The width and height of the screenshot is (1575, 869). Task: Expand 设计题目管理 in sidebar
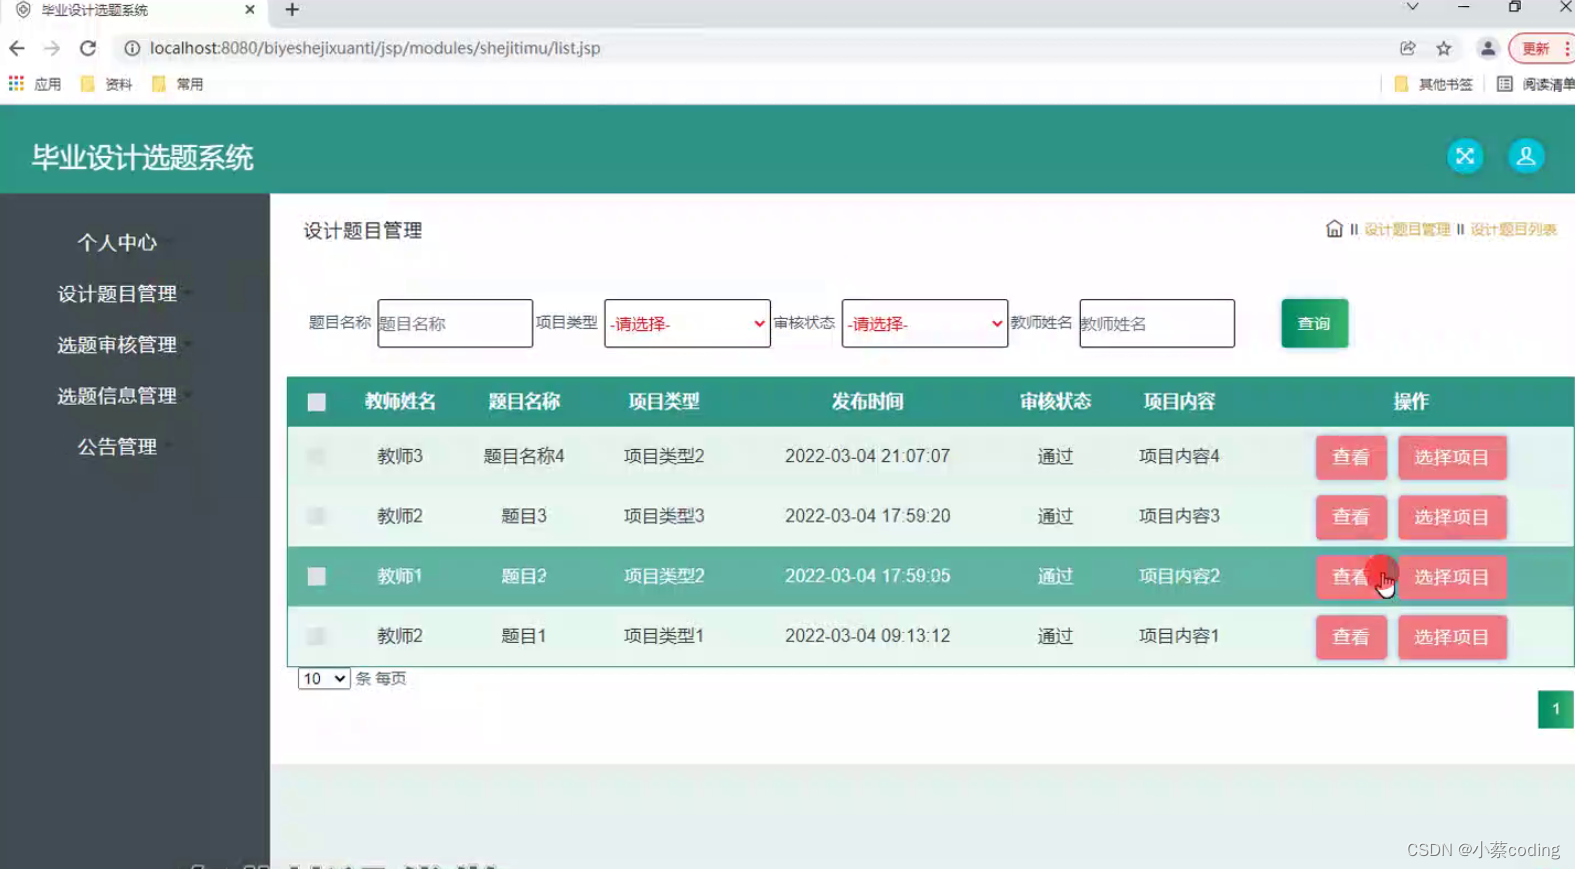tap(117, 294)
